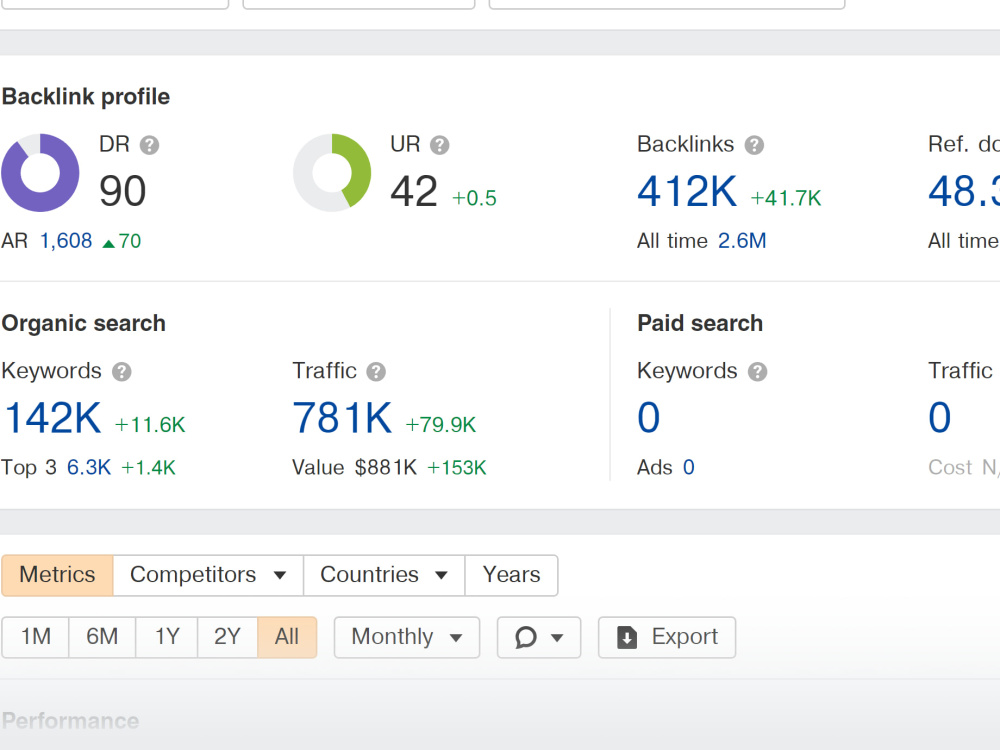Click the Export download icon
This screenshot has height=750, width=1000.
627,637
